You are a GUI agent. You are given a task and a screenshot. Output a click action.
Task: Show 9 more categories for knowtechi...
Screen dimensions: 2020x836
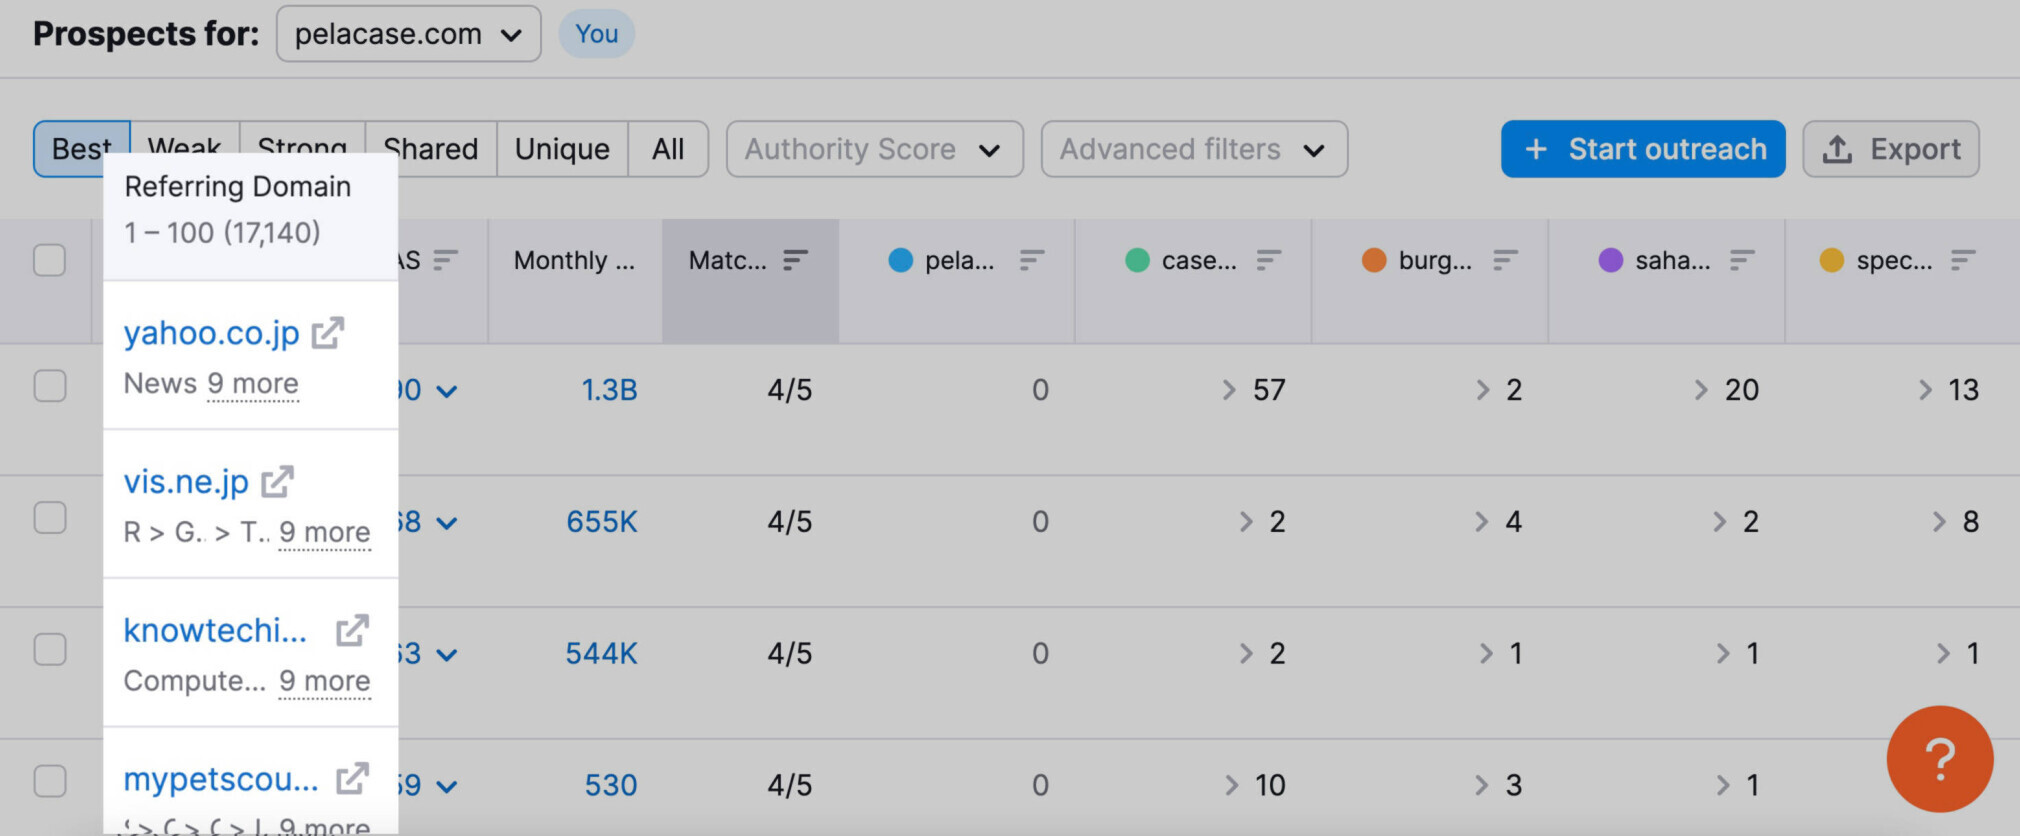coord(325,682)
